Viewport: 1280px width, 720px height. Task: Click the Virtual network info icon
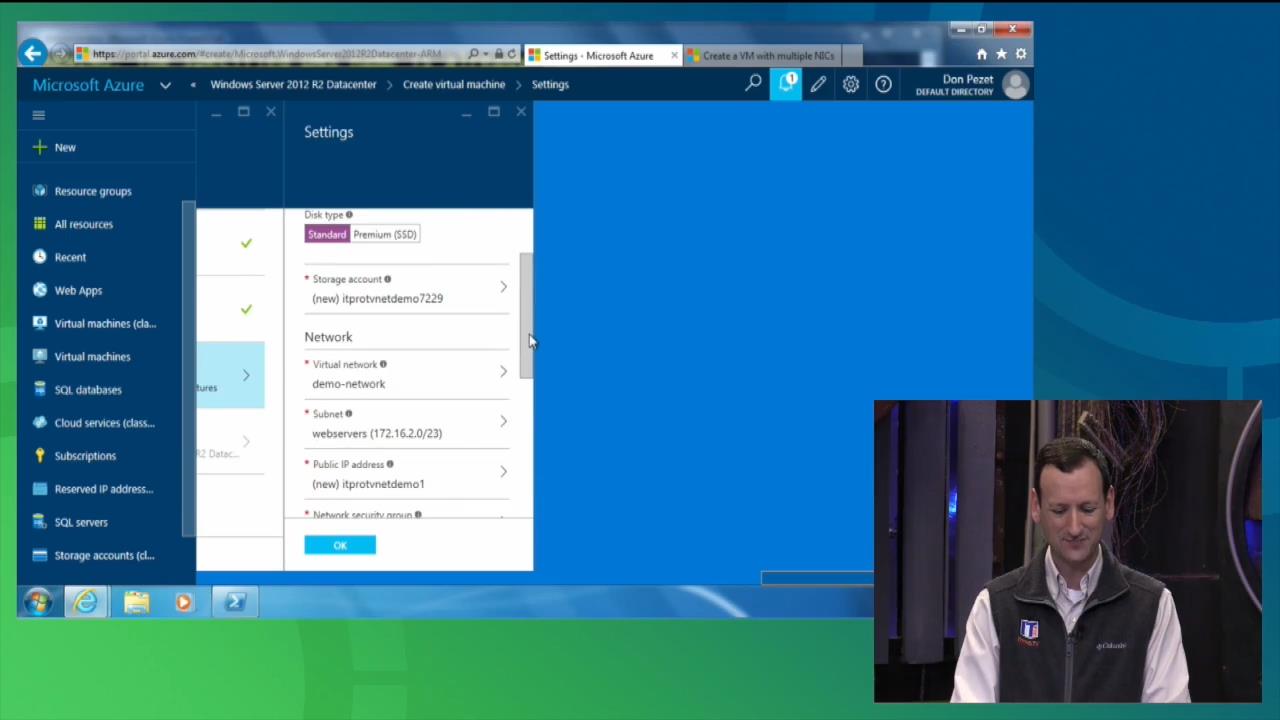click(x=383, y=364)
